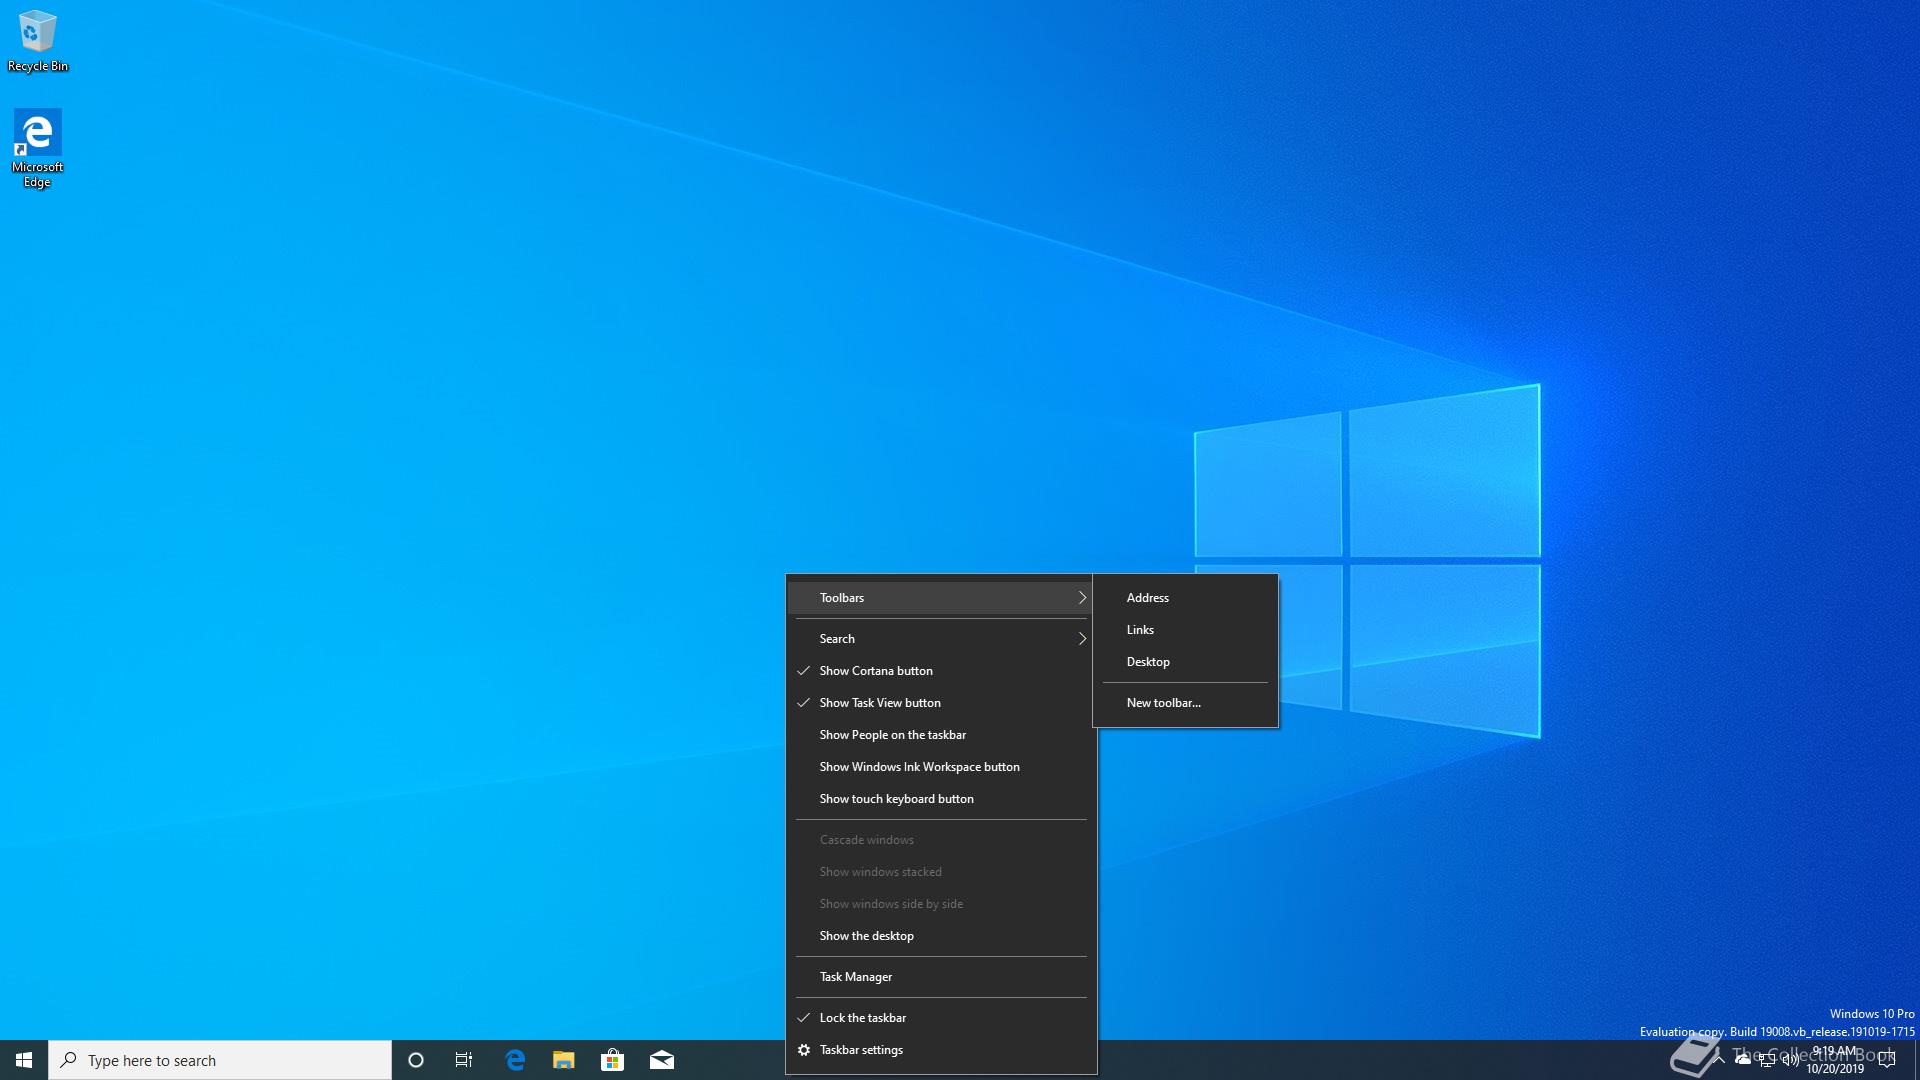Select the Toolbars menu entry
Viewport: 1920px width, 1080px height.
(x=941, y=598)
